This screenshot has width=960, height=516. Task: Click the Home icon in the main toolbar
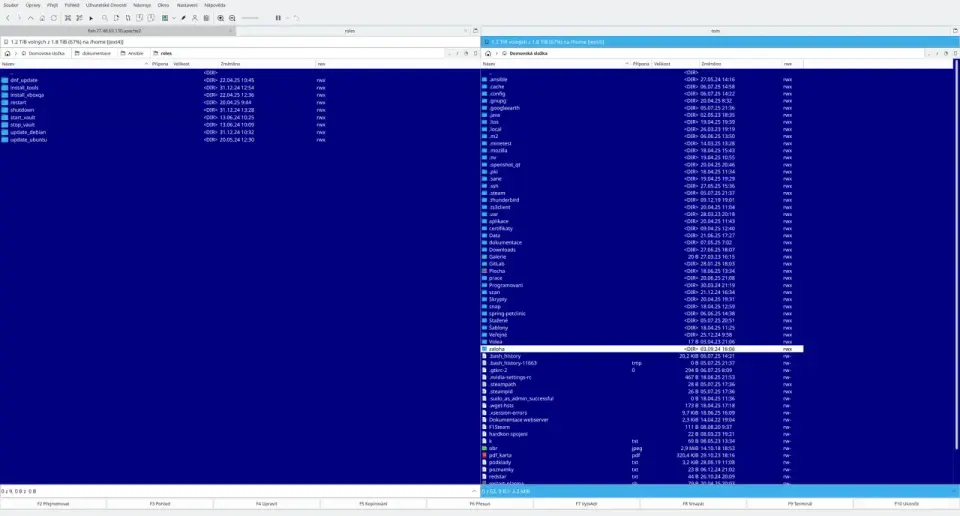tap(42, 18)
